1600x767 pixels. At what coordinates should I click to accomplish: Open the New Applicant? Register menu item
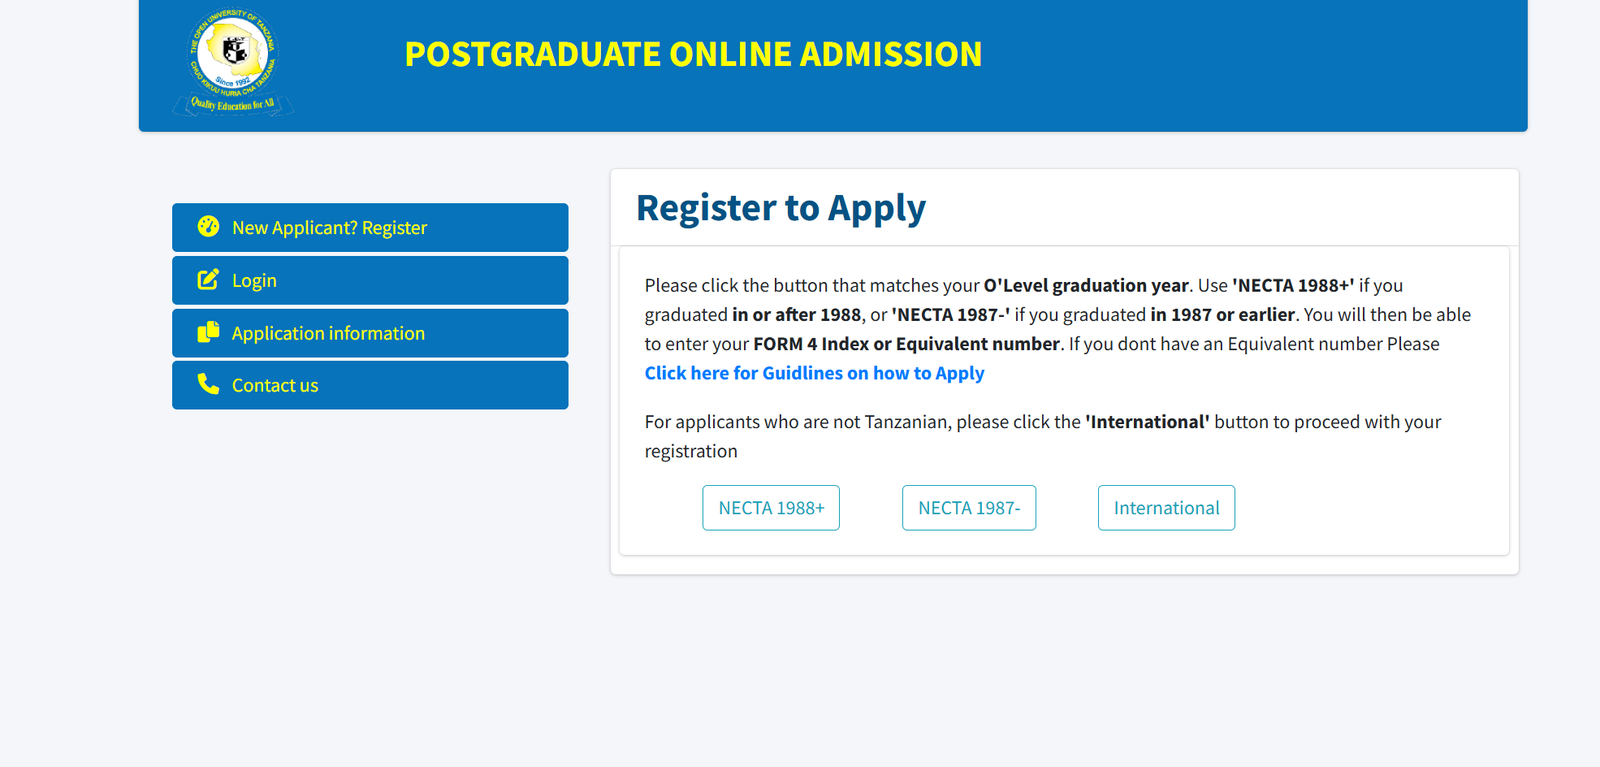329,228
